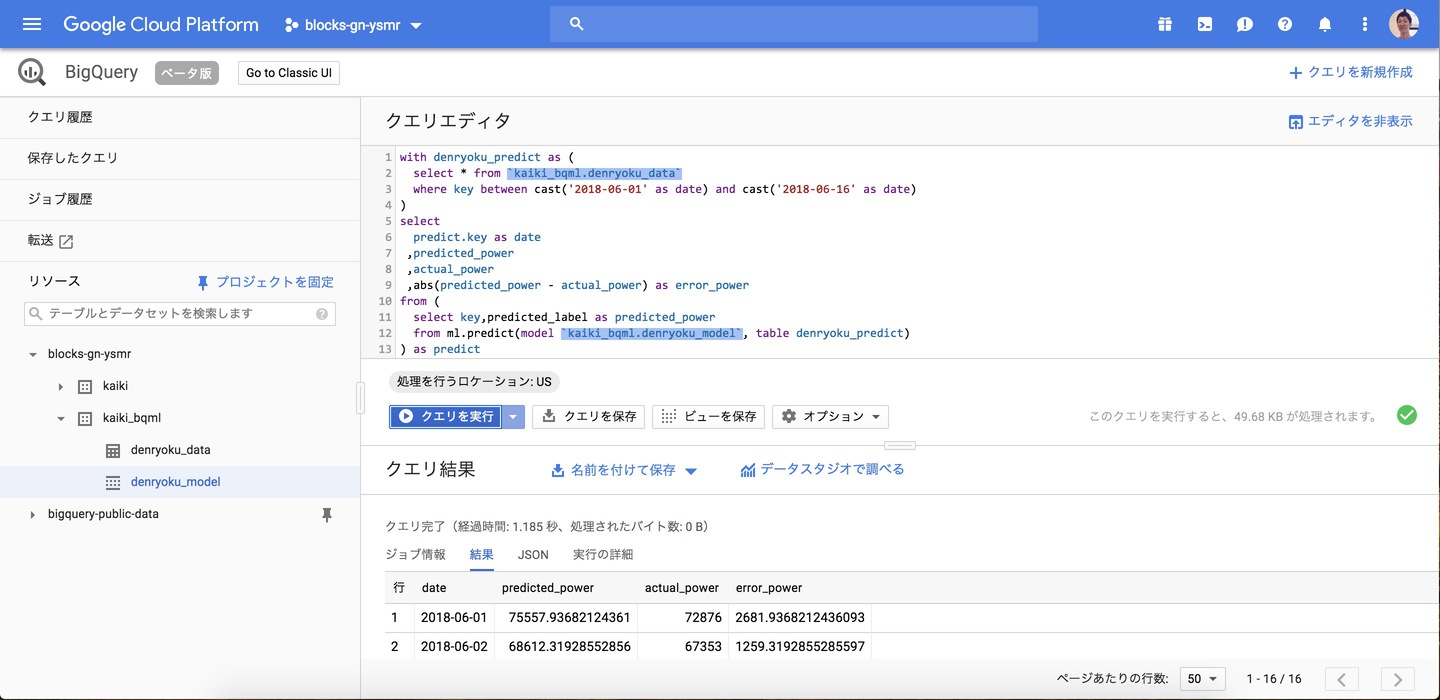Click predicted value 68612.31928552856
Image resolution: width=1440 pixels, height=700 pixels.
(569, 647)
